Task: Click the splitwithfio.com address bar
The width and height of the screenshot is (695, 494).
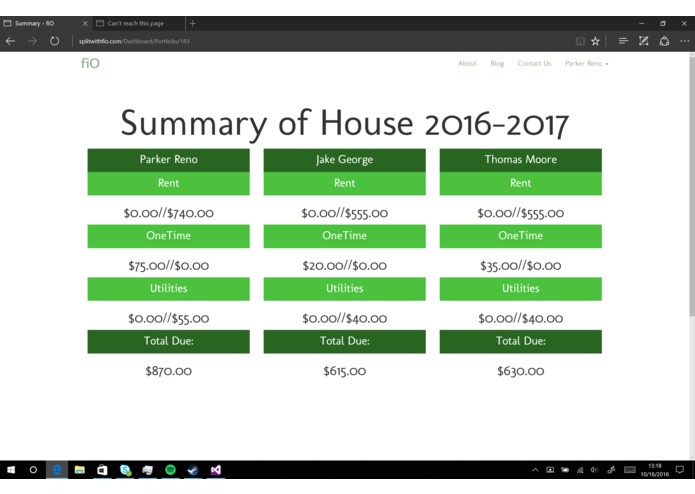Action: pyautogui.click(x=134, y=41)
